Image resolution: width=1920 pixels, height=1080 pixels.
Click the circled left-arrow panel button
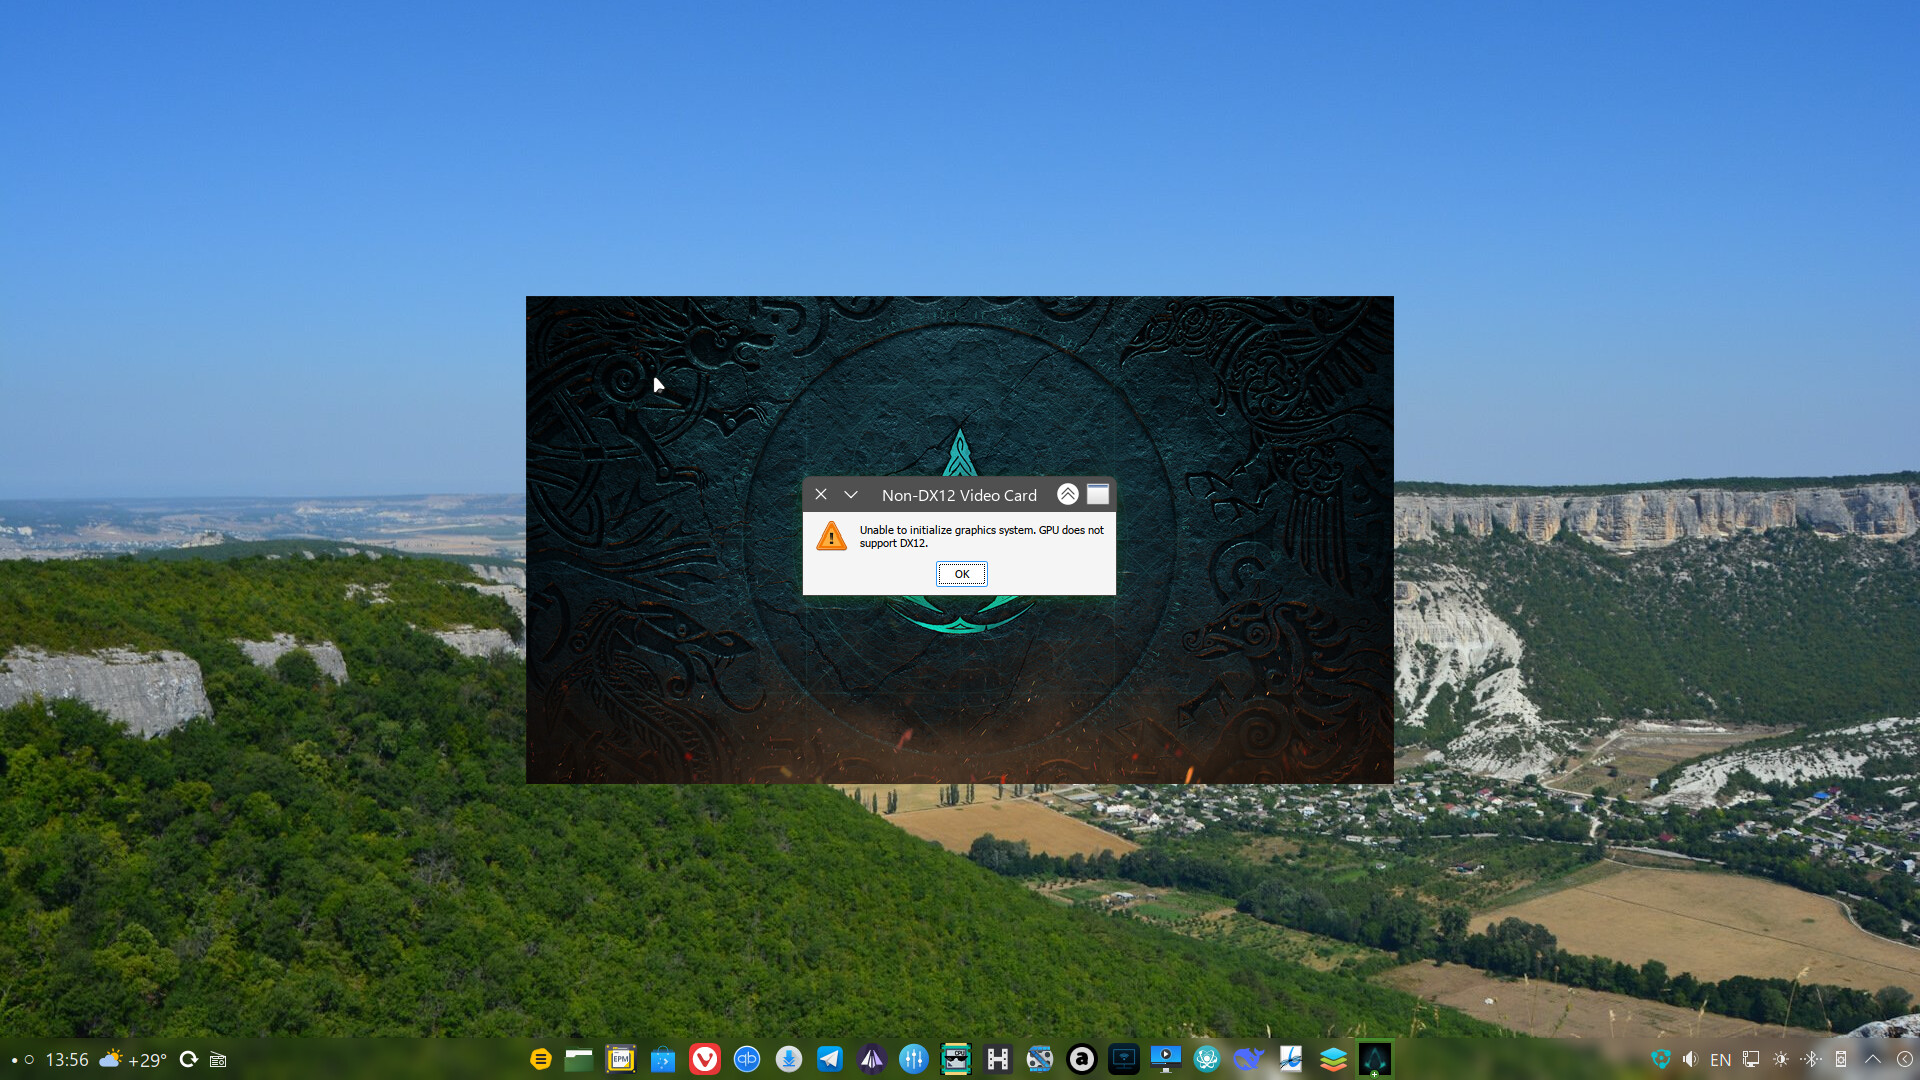pos(1905,1059)
